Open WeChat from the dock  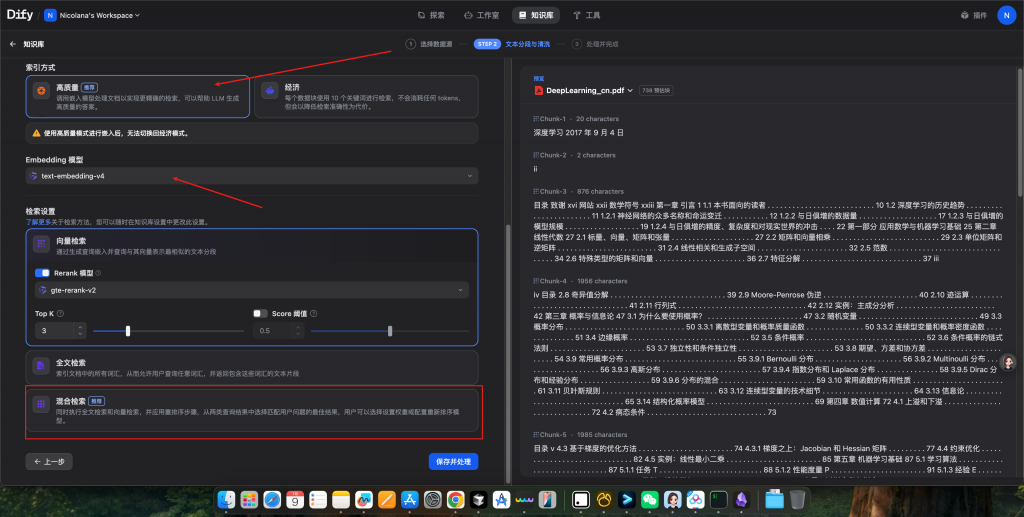coord(650,498)
